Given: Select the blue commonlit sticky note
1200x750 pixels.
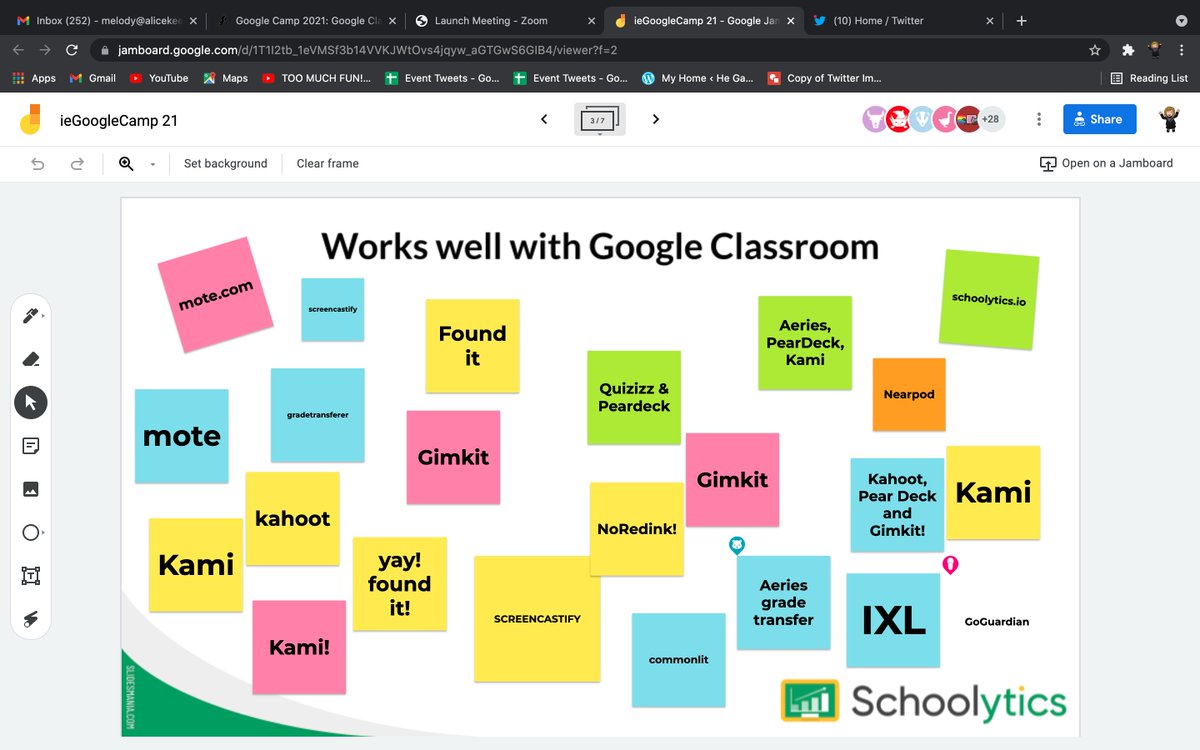Looking at the screenshot, I should [678, 660].
